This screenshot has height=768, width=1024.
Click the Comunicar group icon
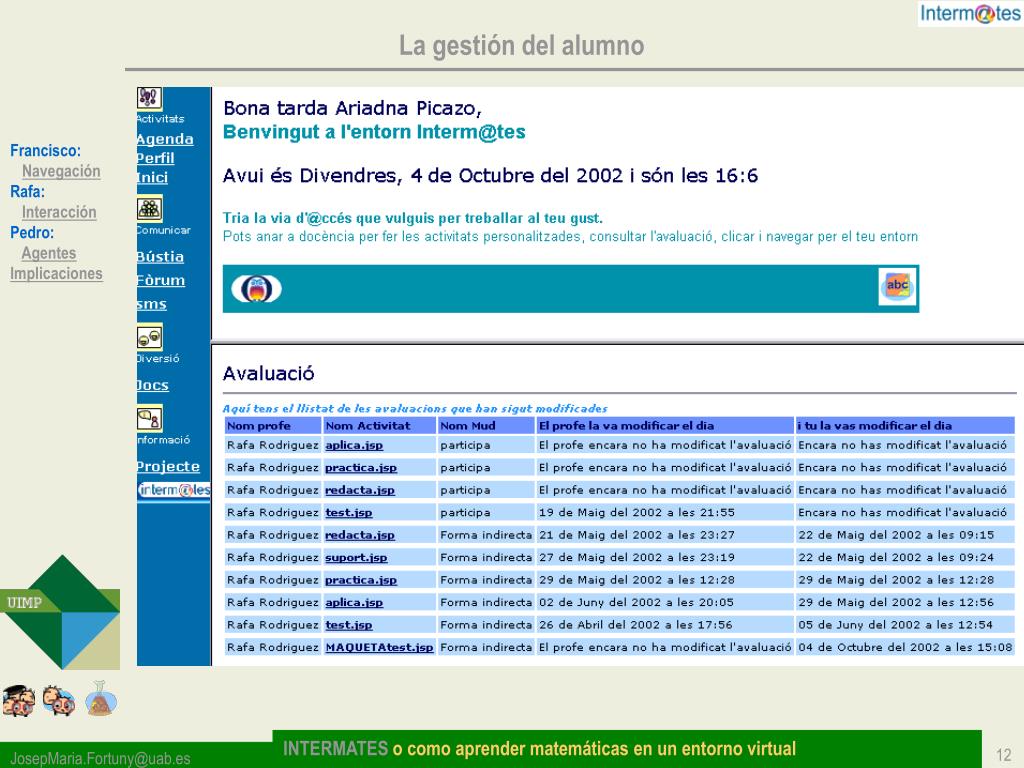tap(150, 209)
